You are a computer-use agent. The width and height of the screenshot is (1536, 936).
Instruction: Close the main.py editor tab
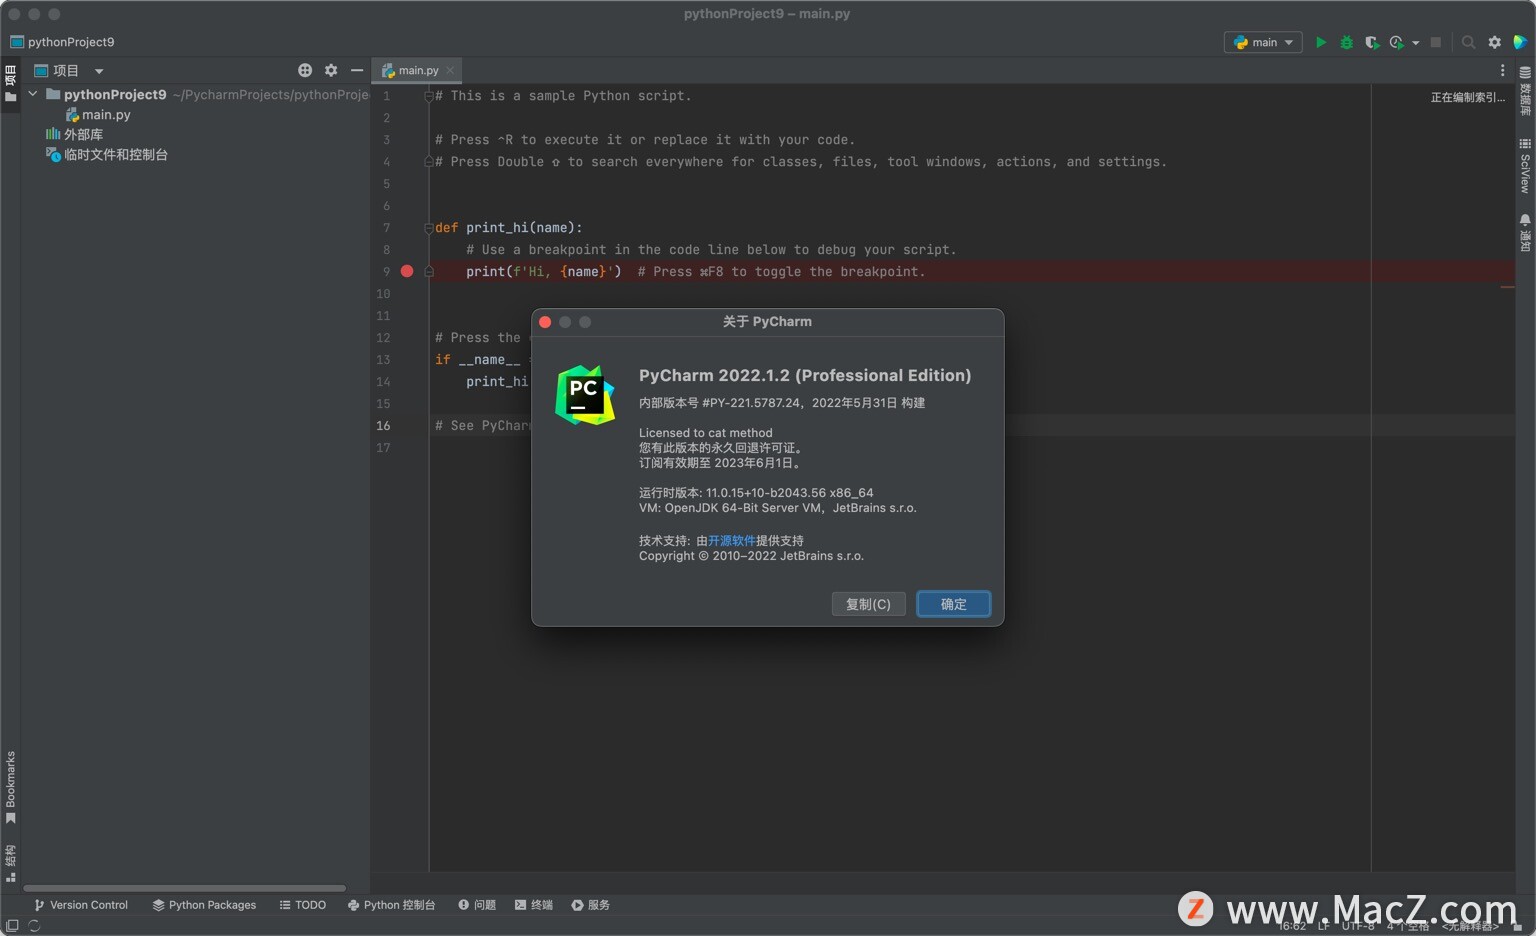(450, 70)
